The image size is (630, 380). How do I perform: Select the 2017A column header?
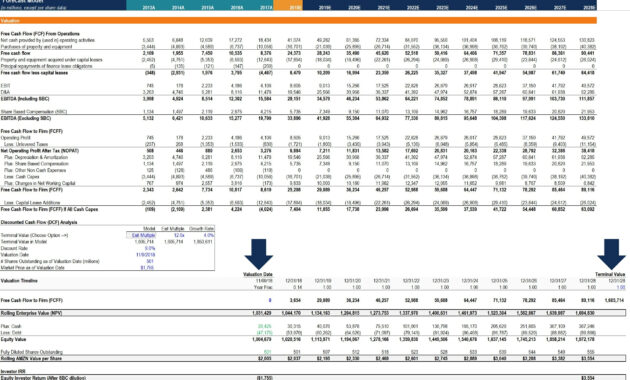[266, 8]
